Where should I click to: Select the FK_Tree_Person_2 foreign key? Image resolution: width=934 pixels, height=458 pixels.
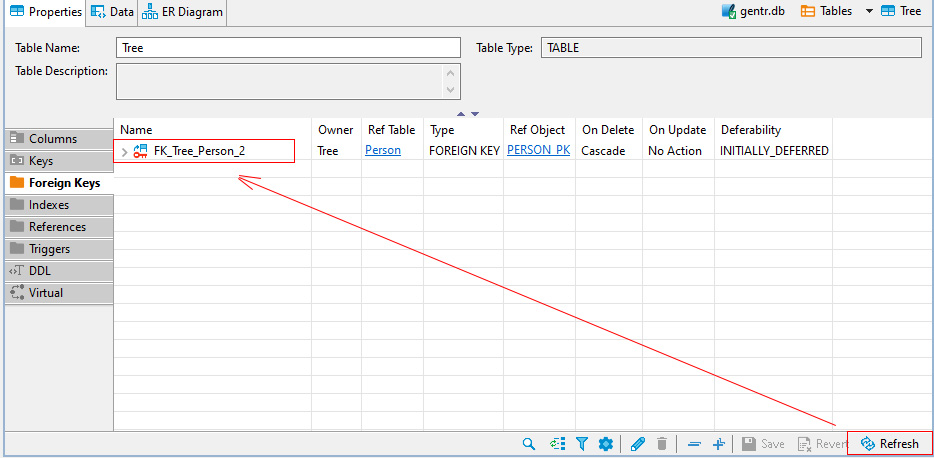(x=199, y=151)
